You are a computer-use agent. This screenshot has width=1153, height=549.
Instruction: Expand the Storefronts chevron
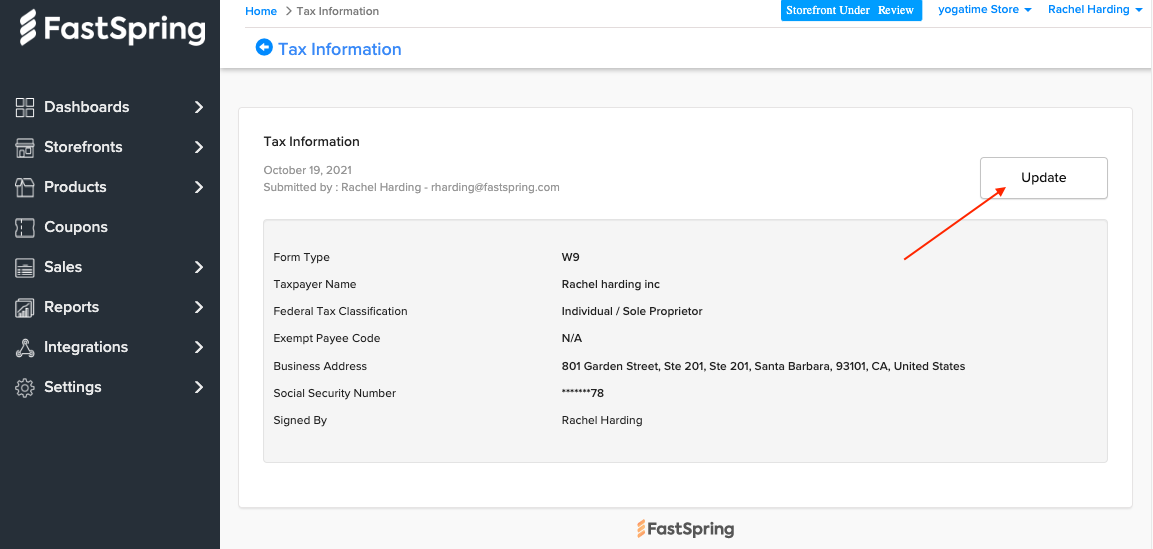199,147
